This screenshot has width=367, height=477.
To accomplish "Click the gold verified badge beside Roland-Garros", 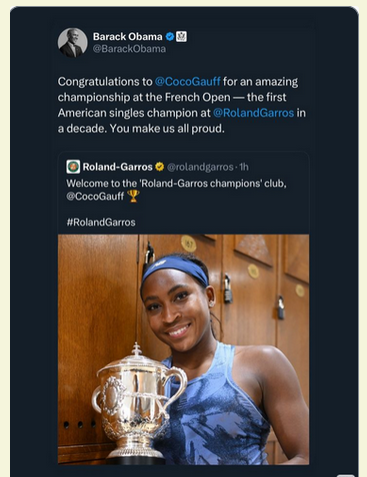I will click(160, 166).
